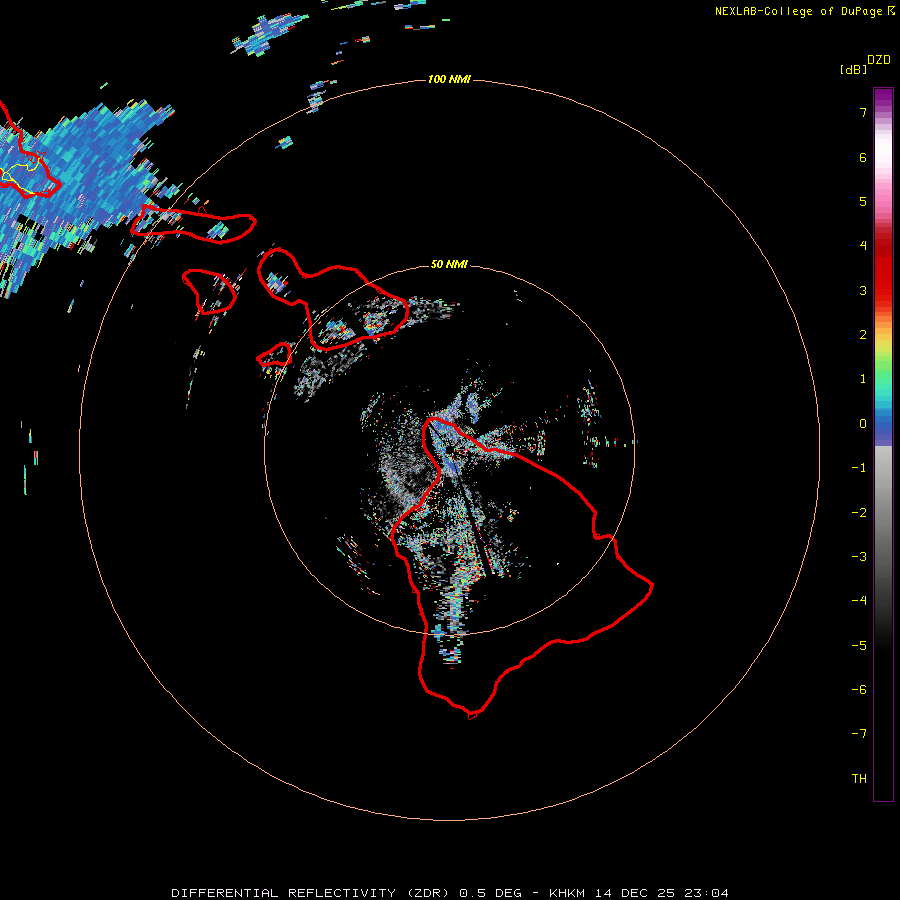Click the 50 NMI range ring label

coord(449,264)
